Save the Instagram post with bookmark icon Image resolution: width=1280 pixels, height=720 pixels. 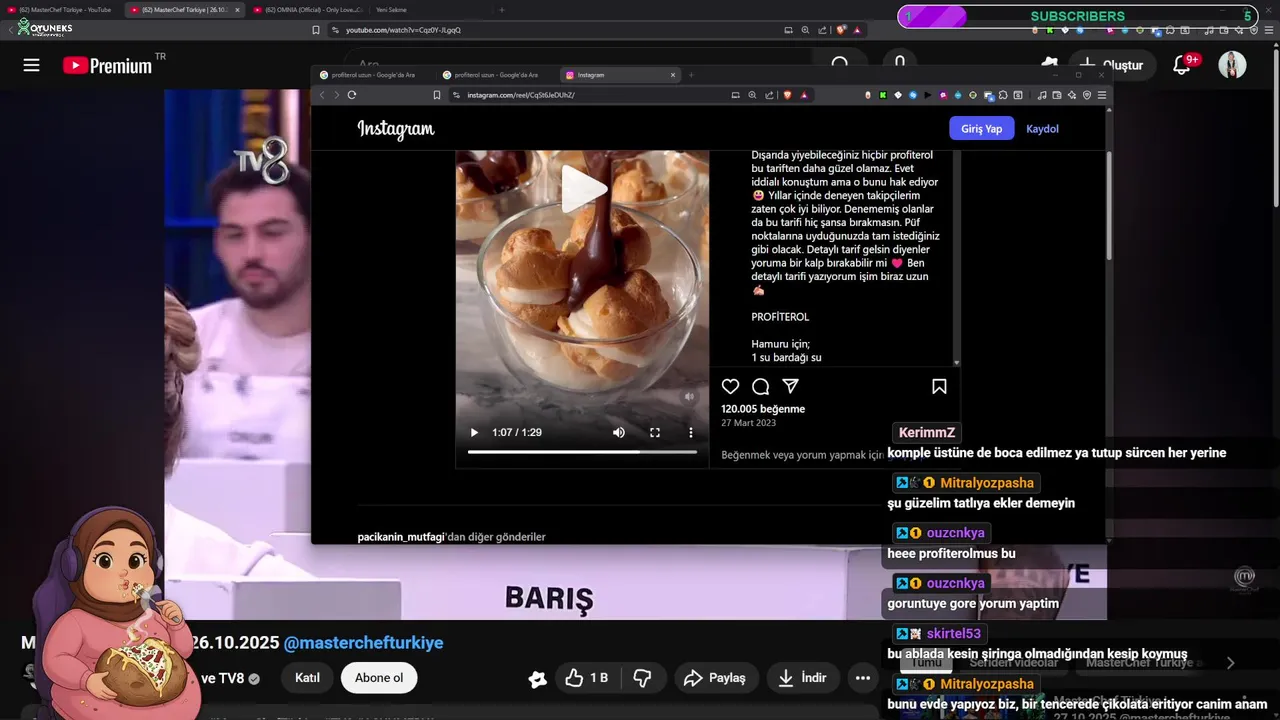coord(939,387)
